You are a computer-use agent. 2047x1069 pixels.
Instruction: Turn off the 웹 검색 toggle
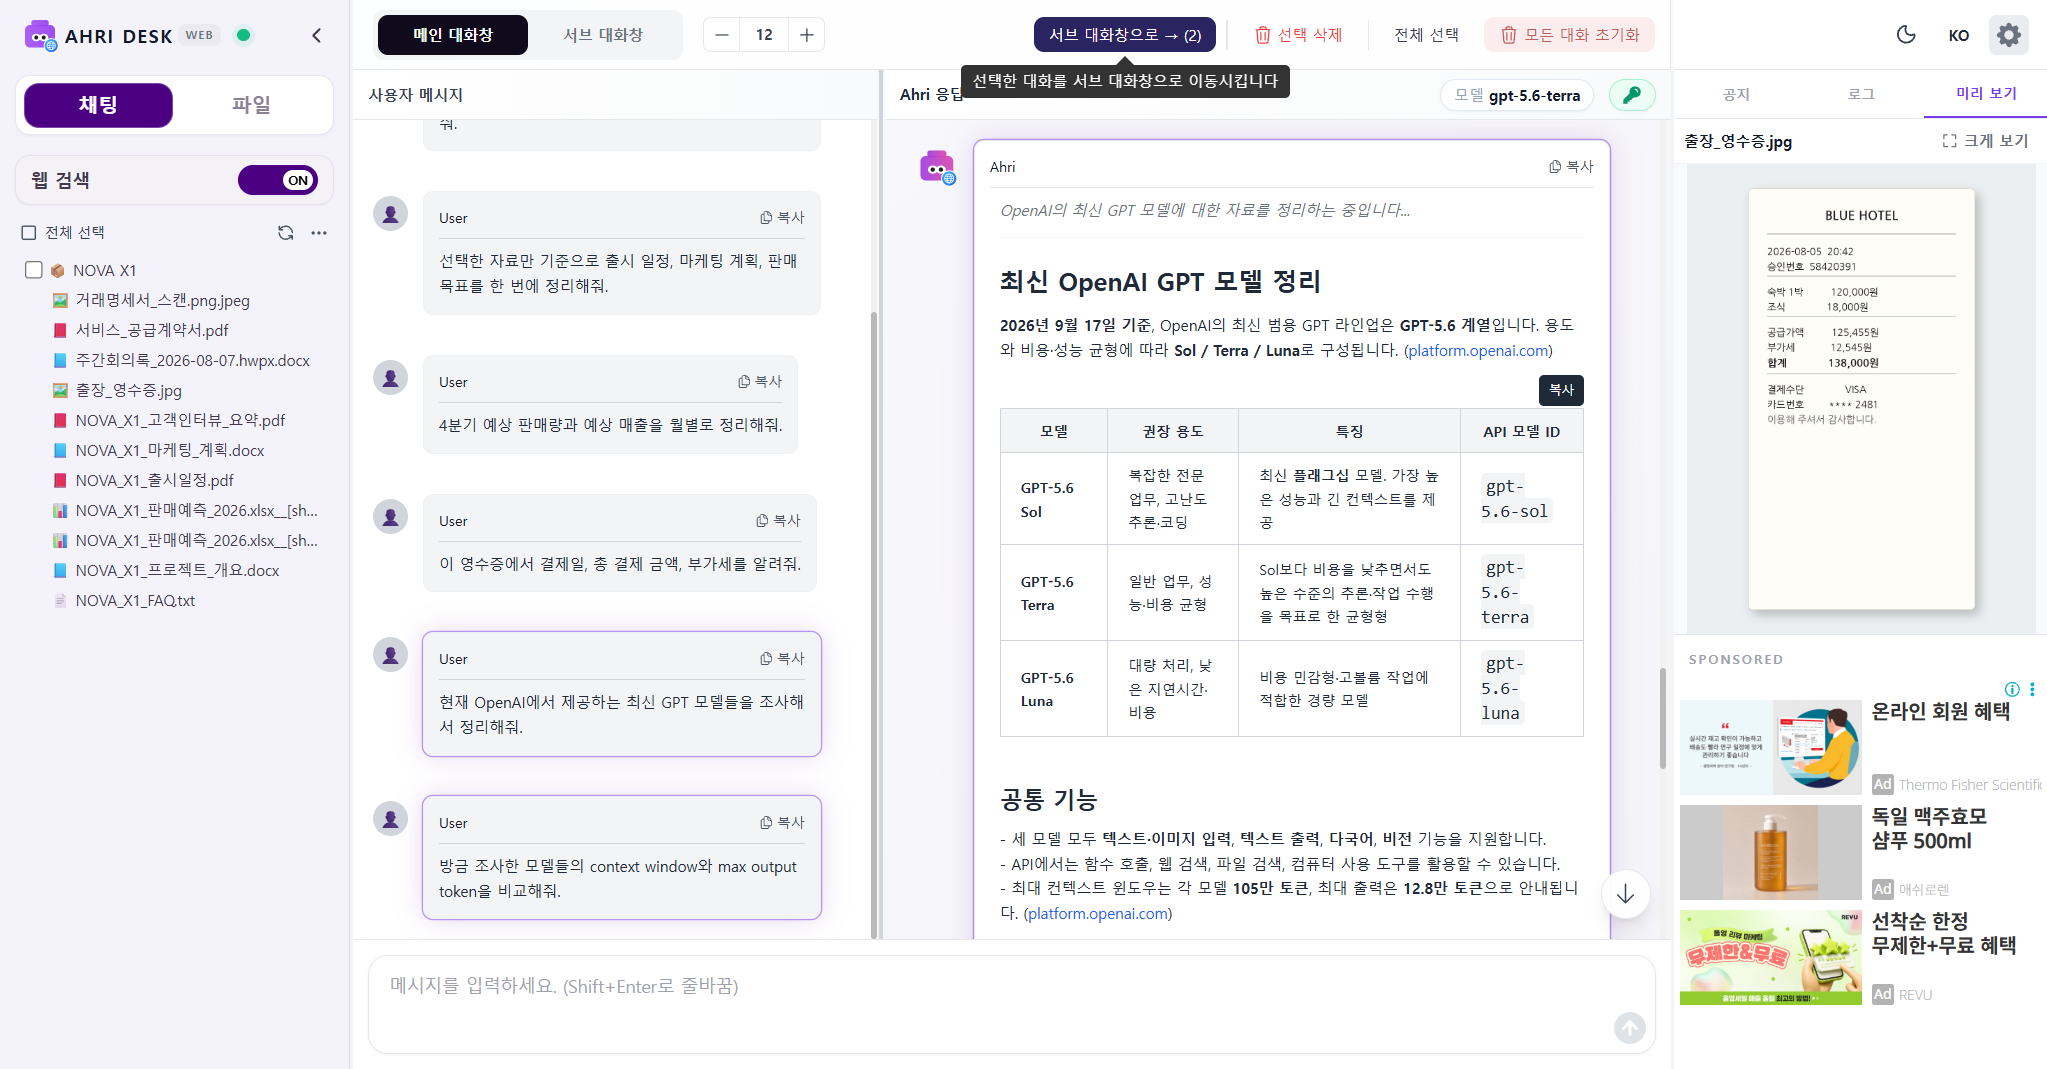pyautogui.click(x=278, y=180)
